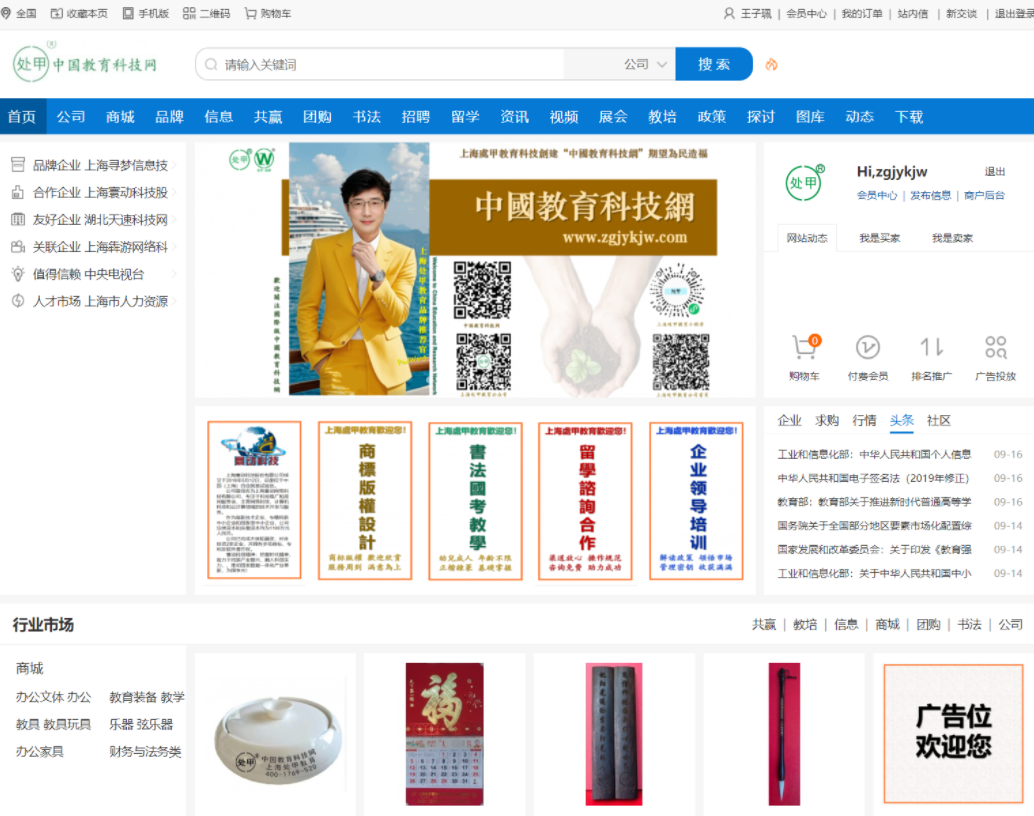Image resolution: width=1034 pixels, height=816 pixels.
Task: Expand the 人才市场 row chevron
Action: [x=175, y=301]
